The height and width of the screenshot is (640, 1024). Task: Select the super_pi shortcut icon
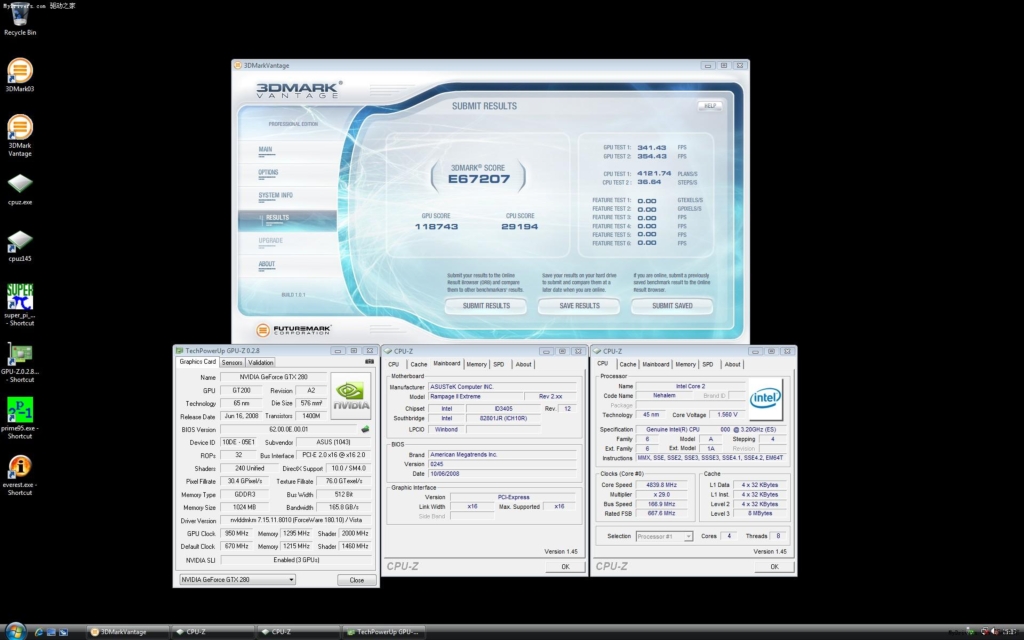click(x=20, y=296)
